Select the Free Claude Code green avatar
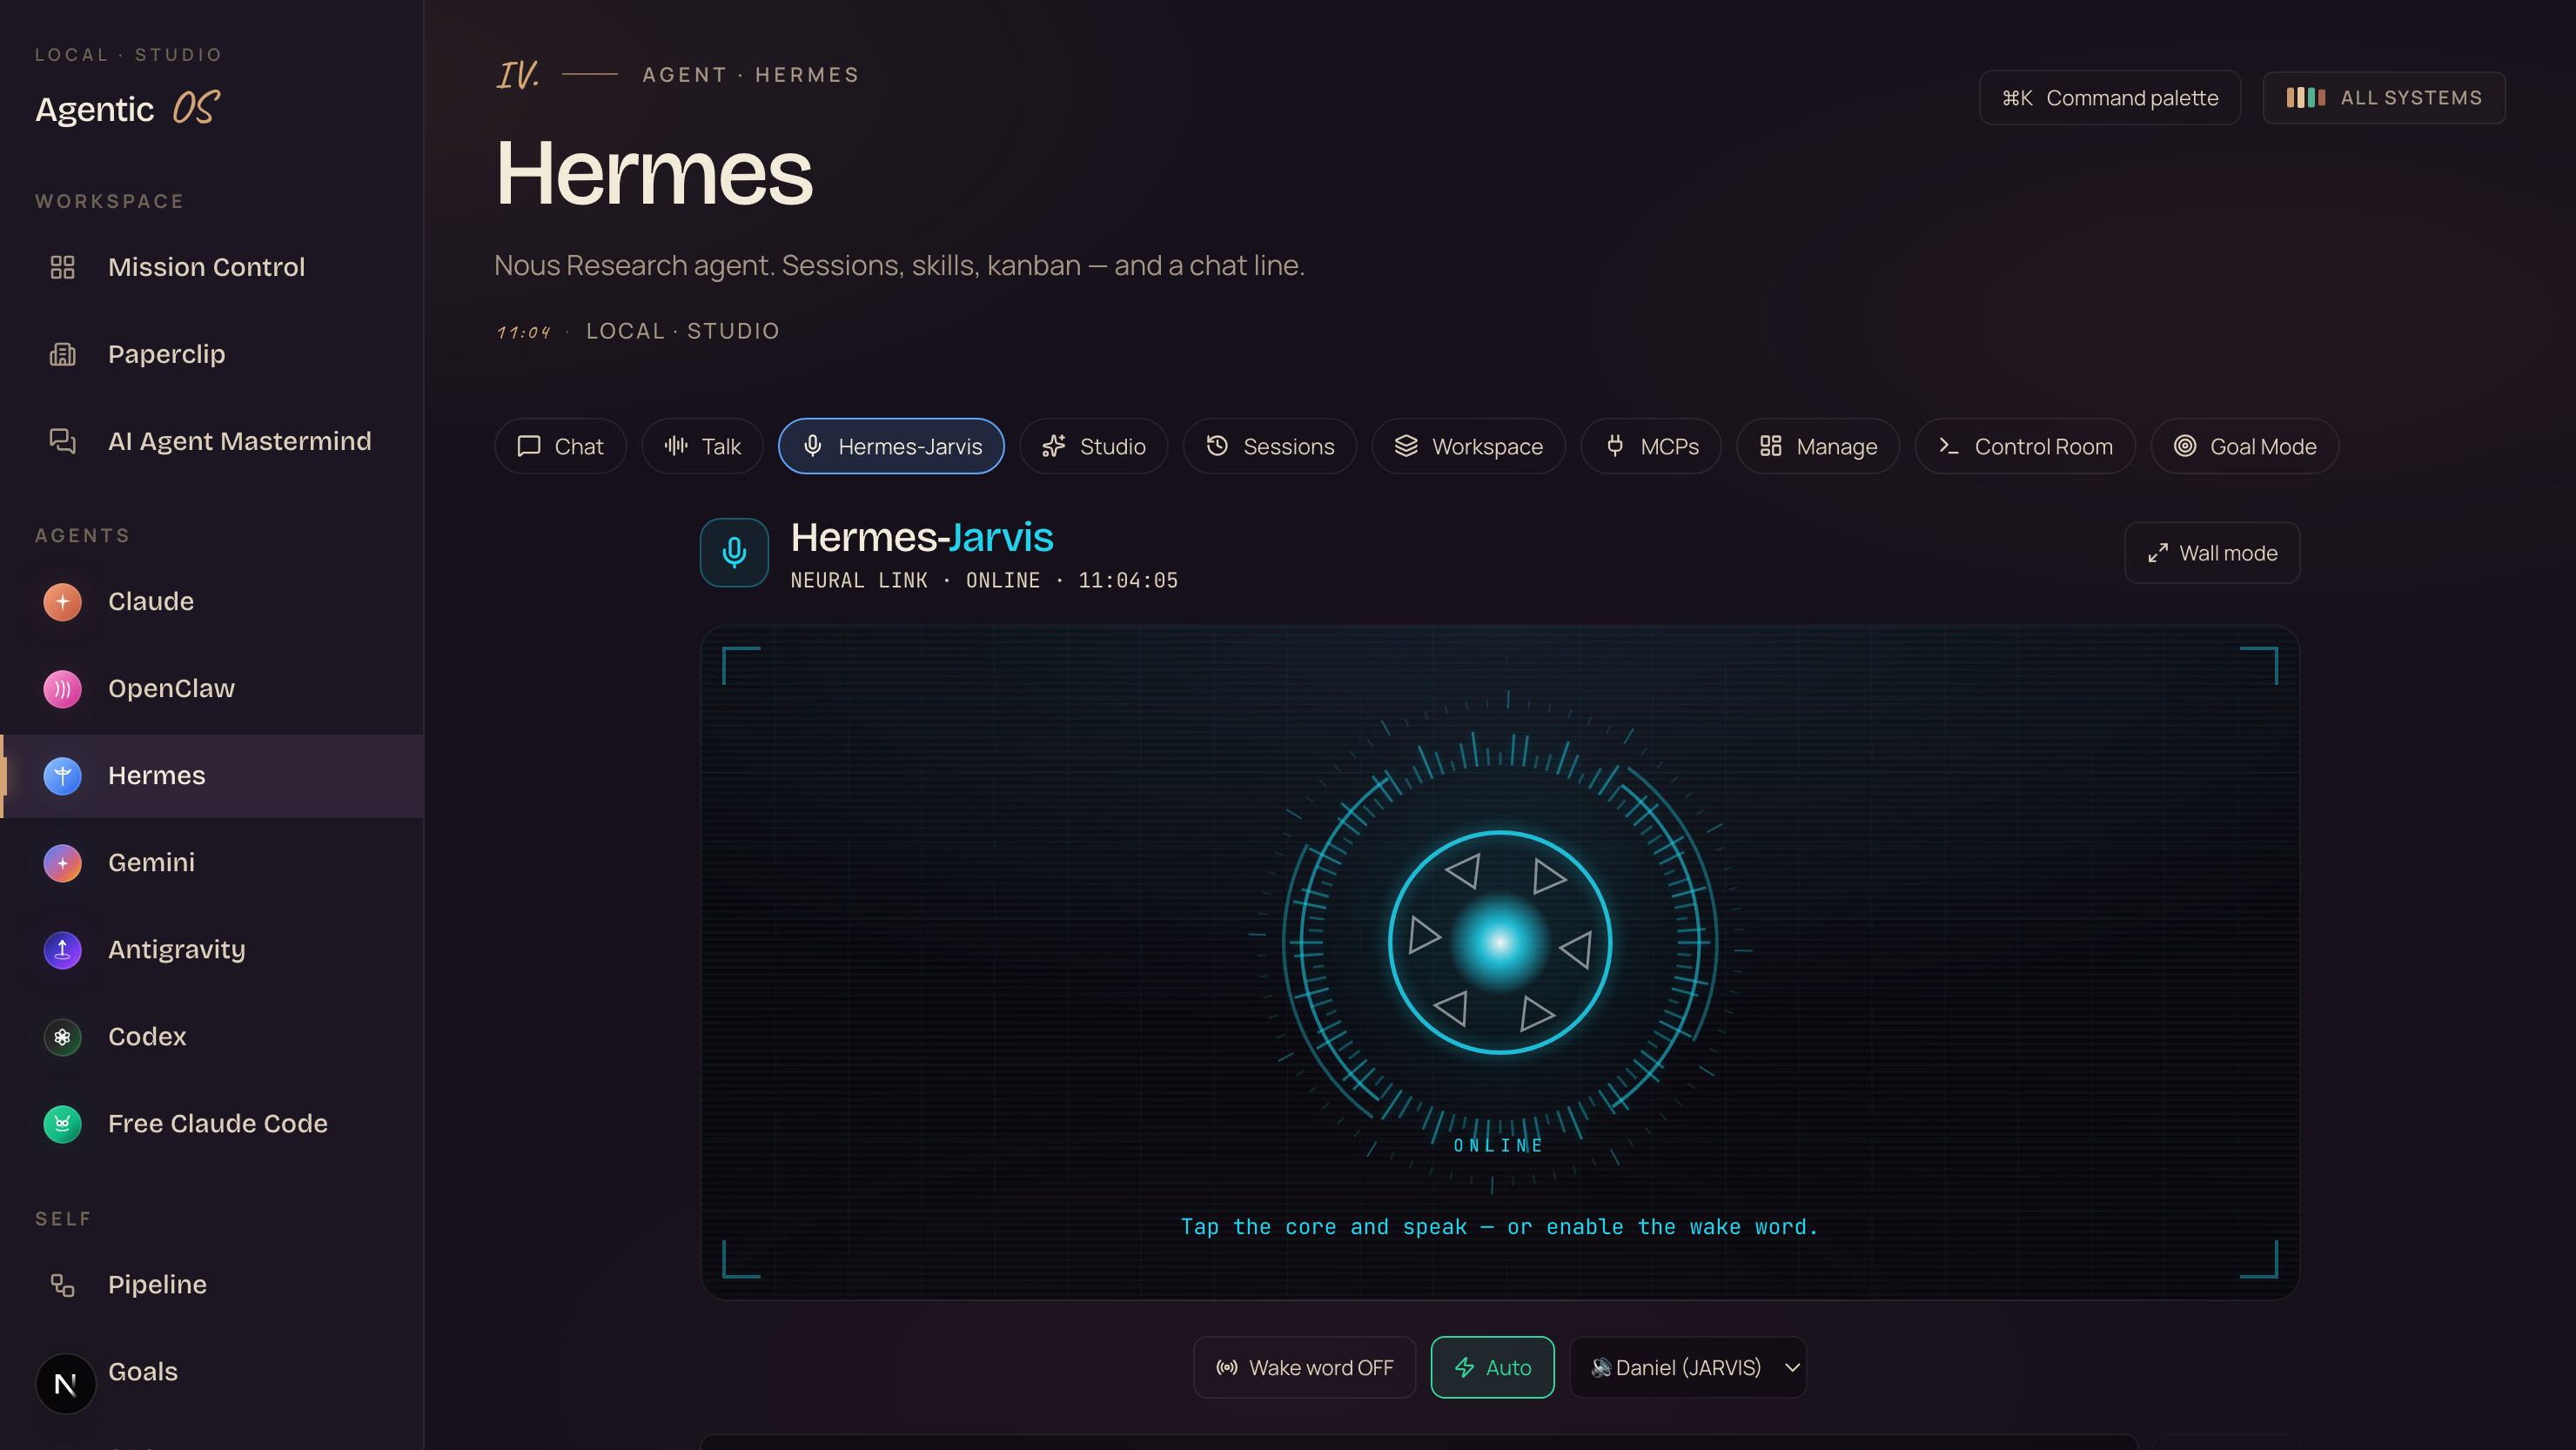The height and width of the screenshot is (1450, 2576). 62,1123
